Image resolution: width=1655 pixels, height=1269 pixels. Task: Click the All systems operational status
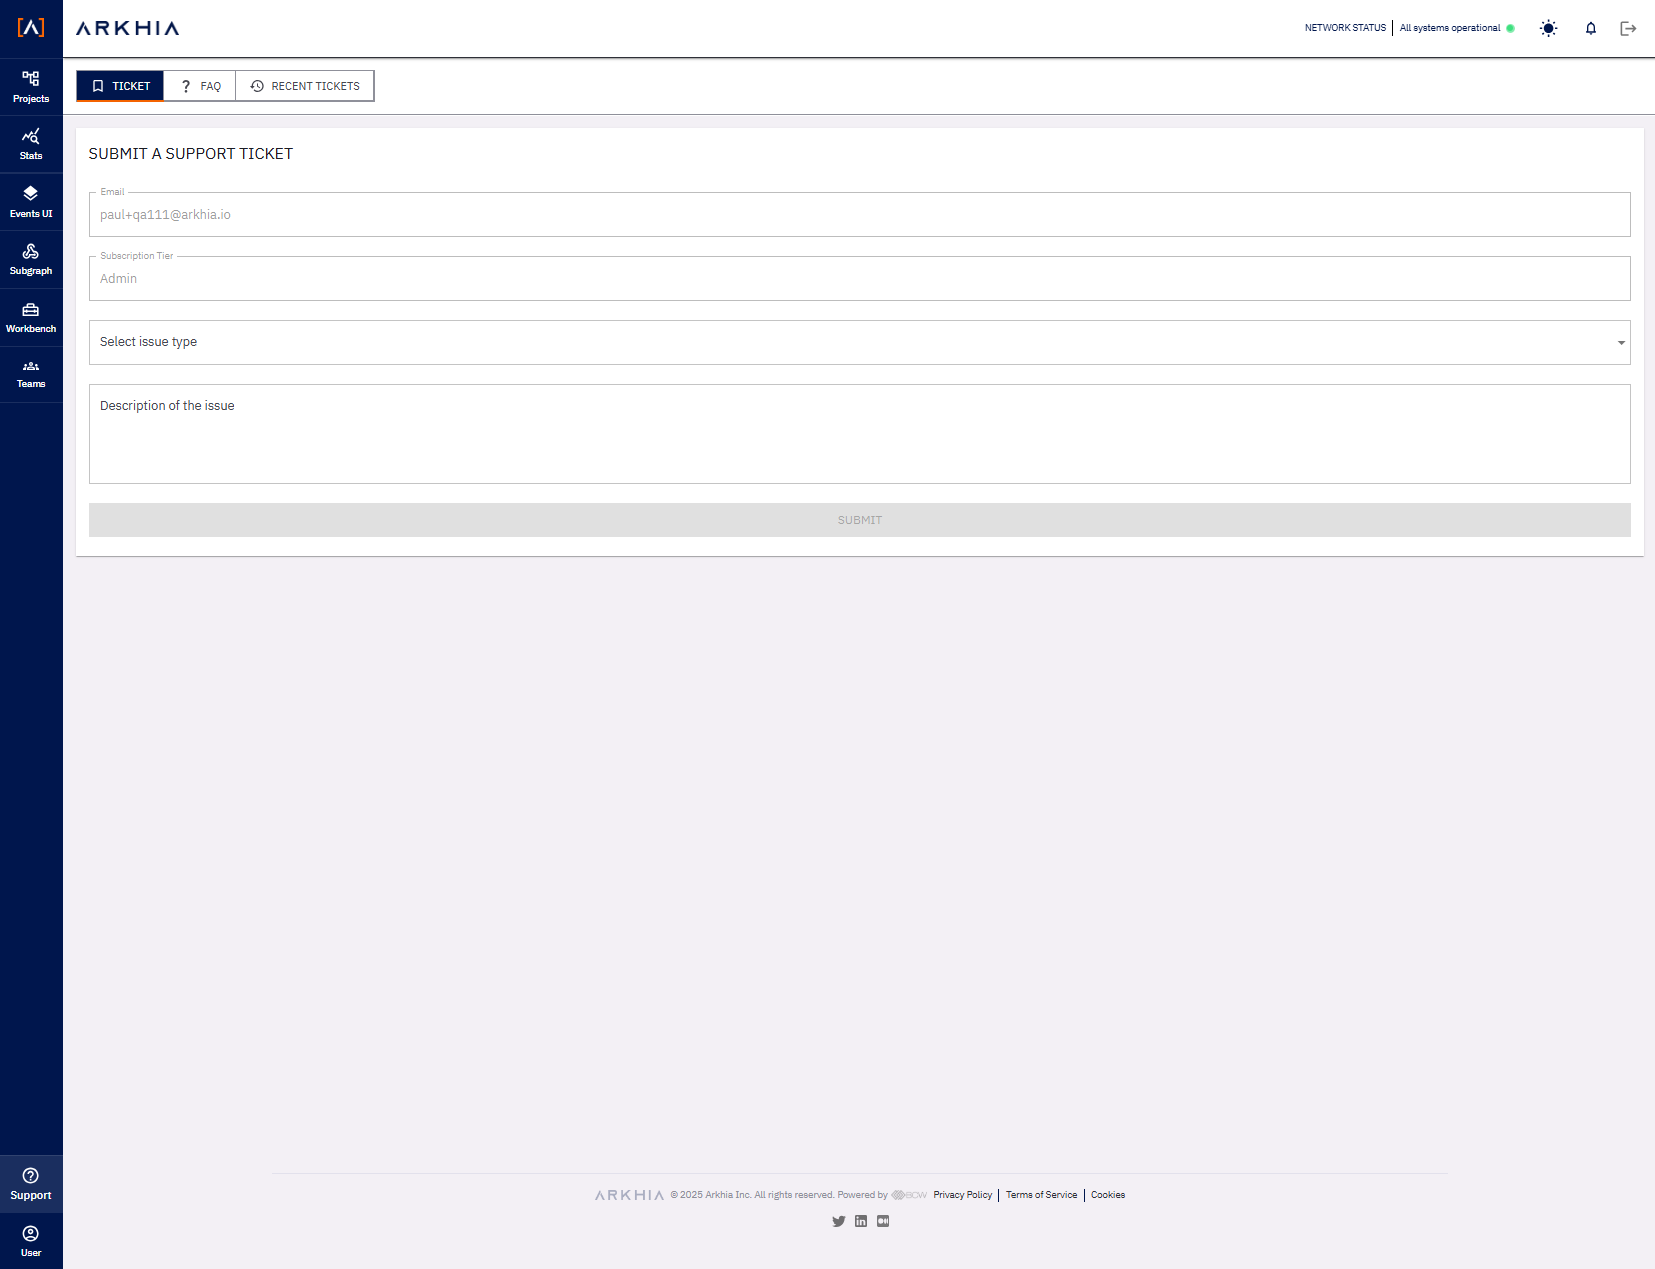(1450, 28)
